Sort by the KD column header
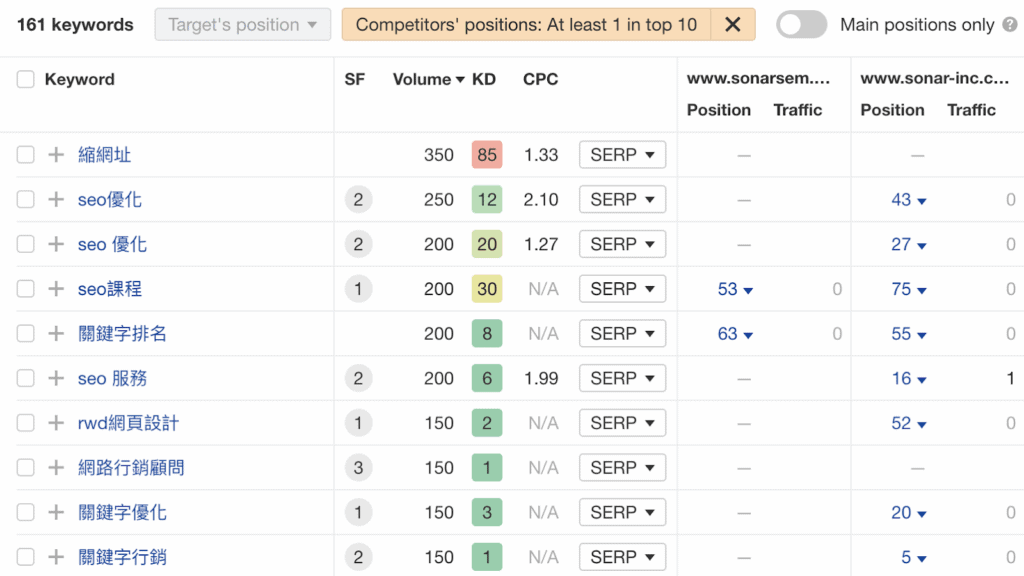Screen dimensions: 1024x576 pos(484,80)
